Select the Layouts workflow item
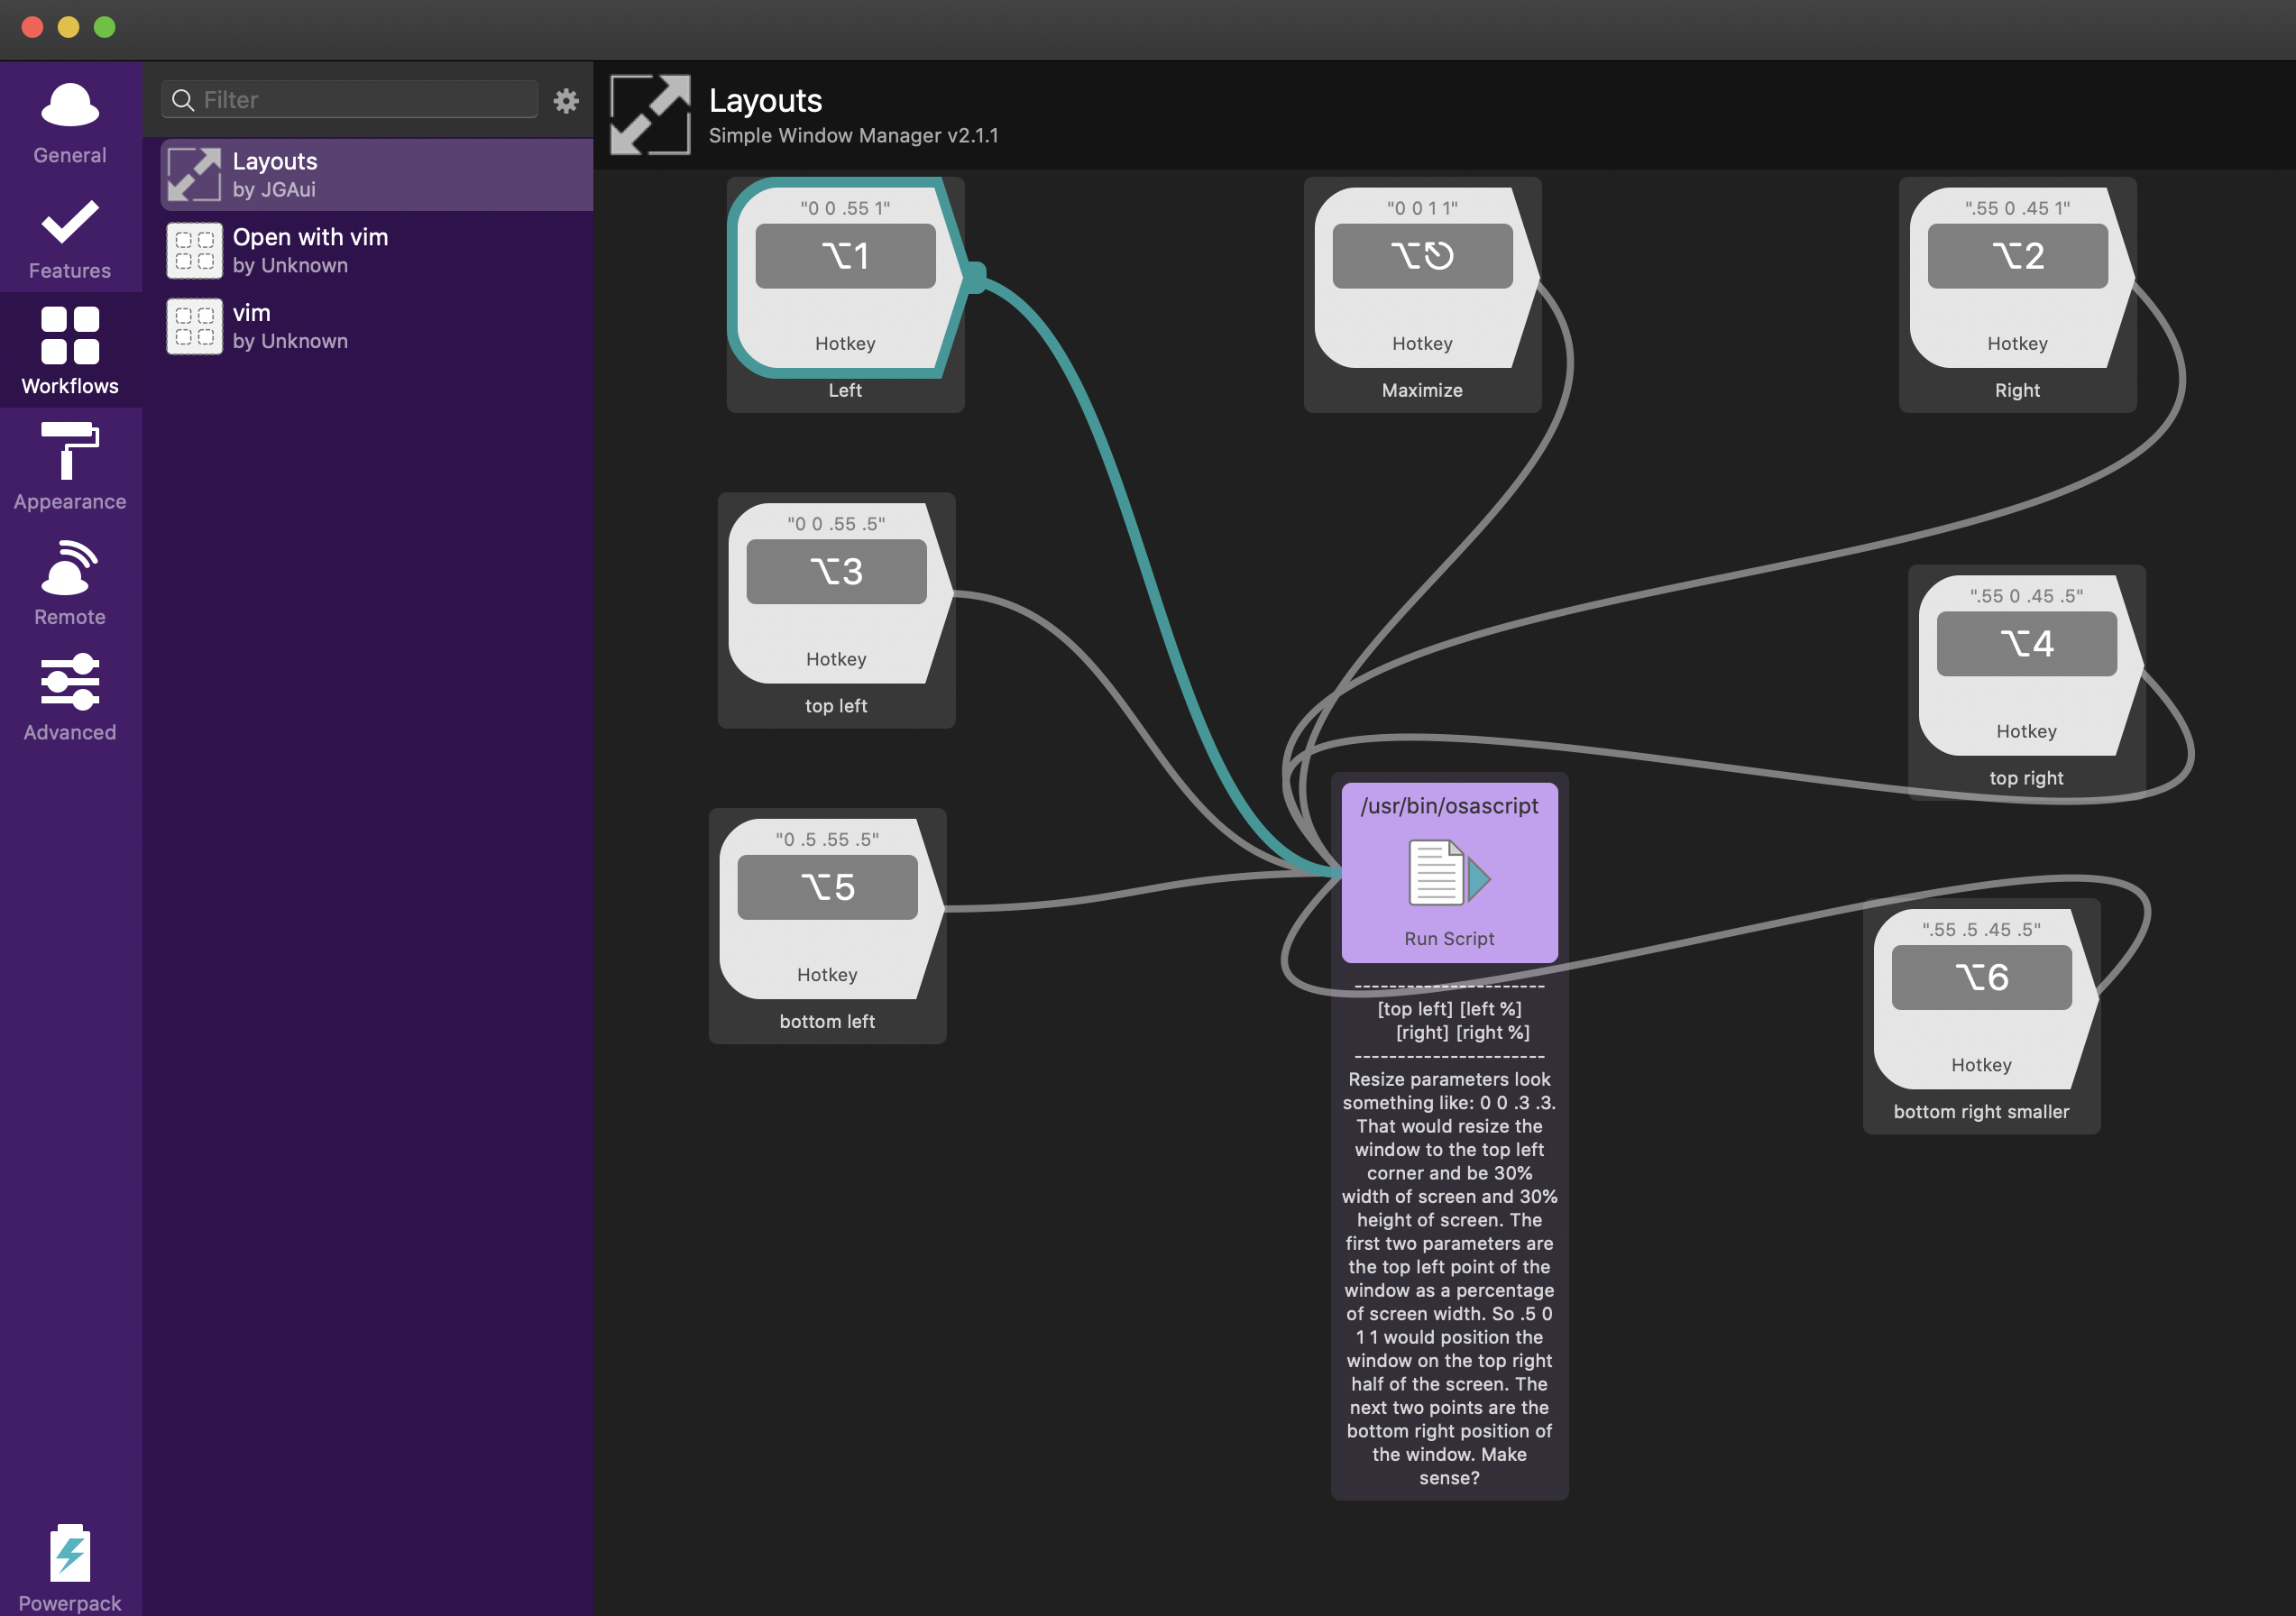The height and width of the screenshot is (1616, 2296). [374, 171]
